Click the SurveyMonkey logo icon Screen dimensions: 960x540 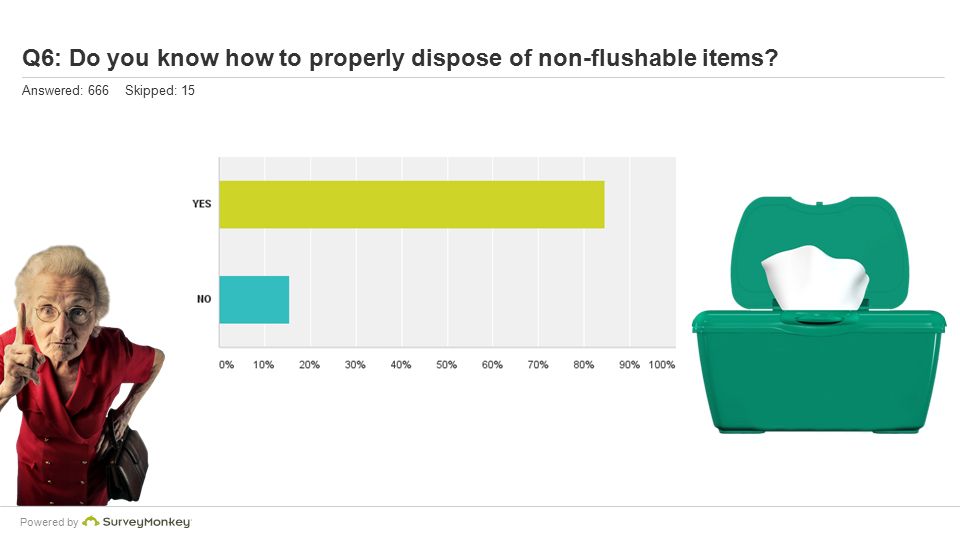click(91, 522)
